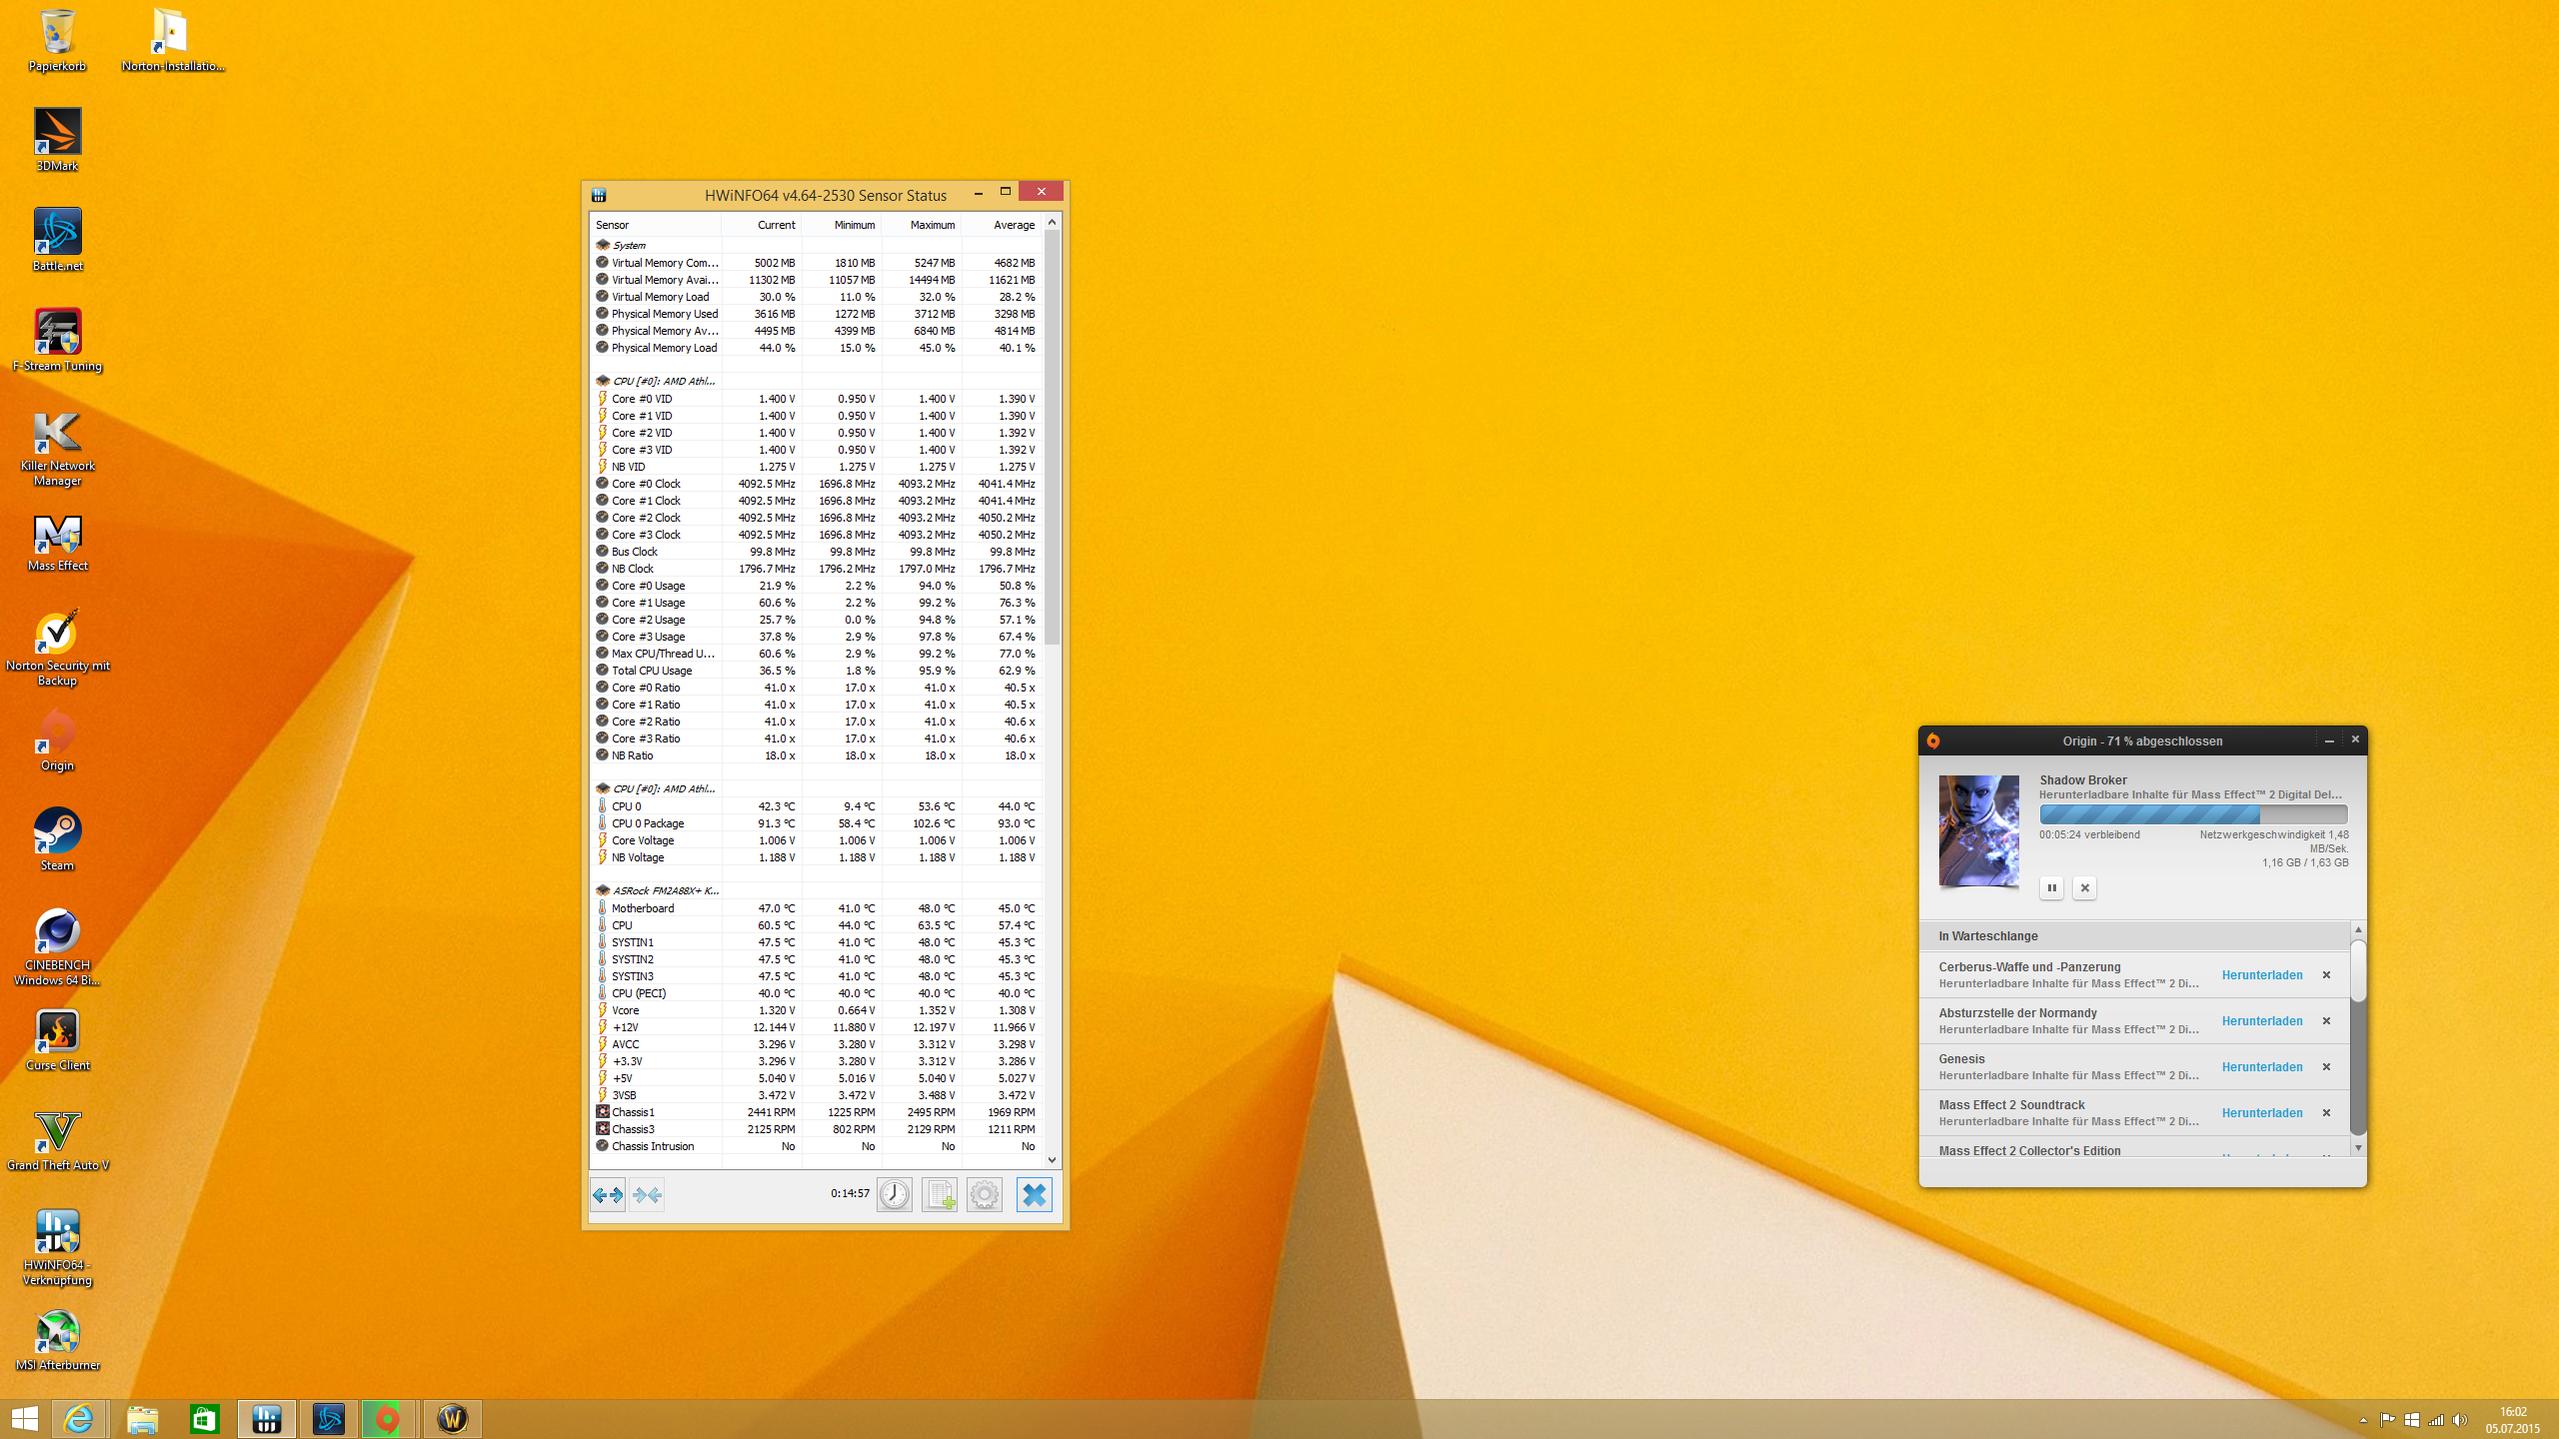2559x1439 pixels.
Task: Cancel the Shadow Broker download
Action: click(2084, 888)
